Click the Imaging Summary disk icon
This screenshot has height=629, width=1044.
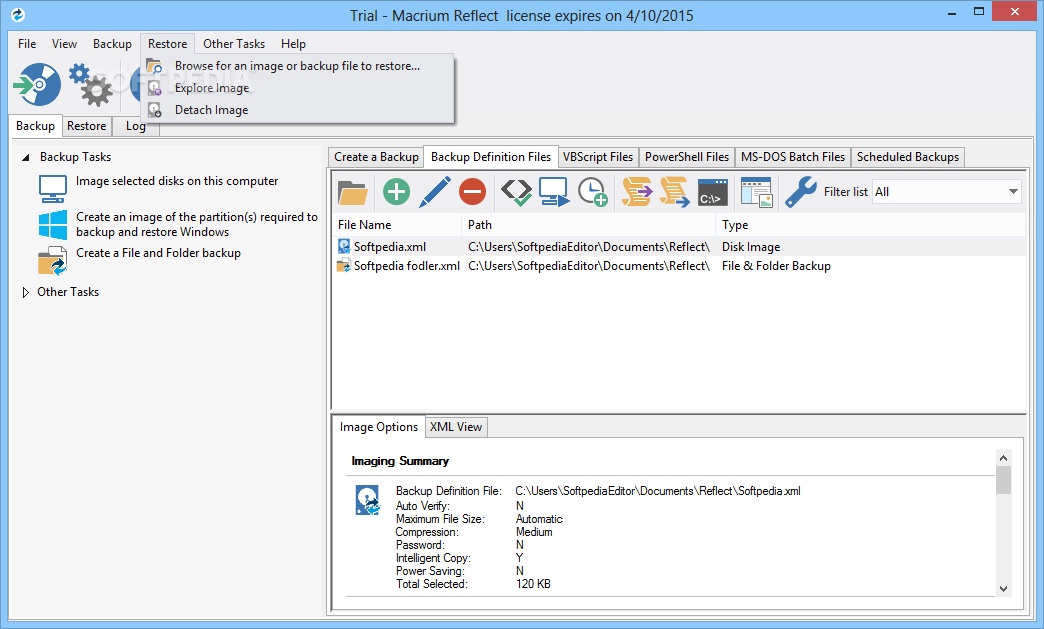tap(368, 500)
